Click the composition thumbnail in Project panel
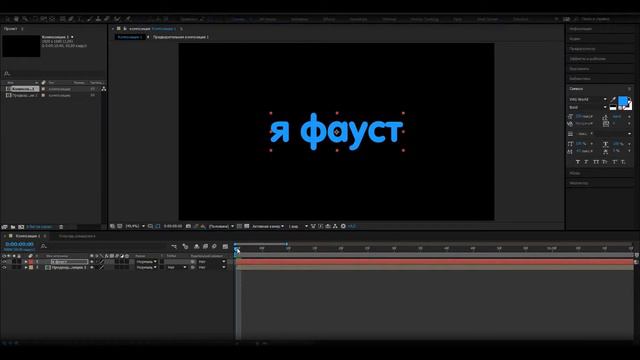The width and height of the screenshot is (640, 360). tap(21, 46)
